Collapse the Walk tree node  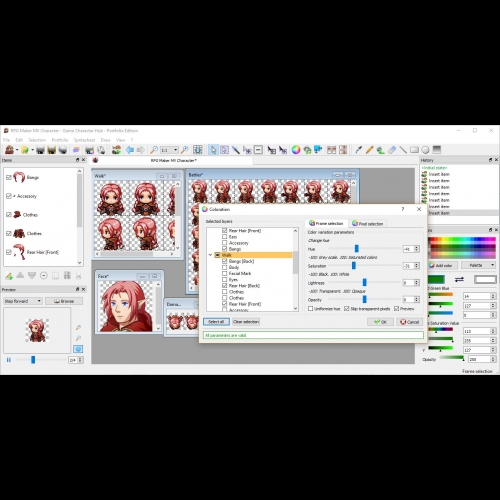pyautogui.click(x=210, y=255)
